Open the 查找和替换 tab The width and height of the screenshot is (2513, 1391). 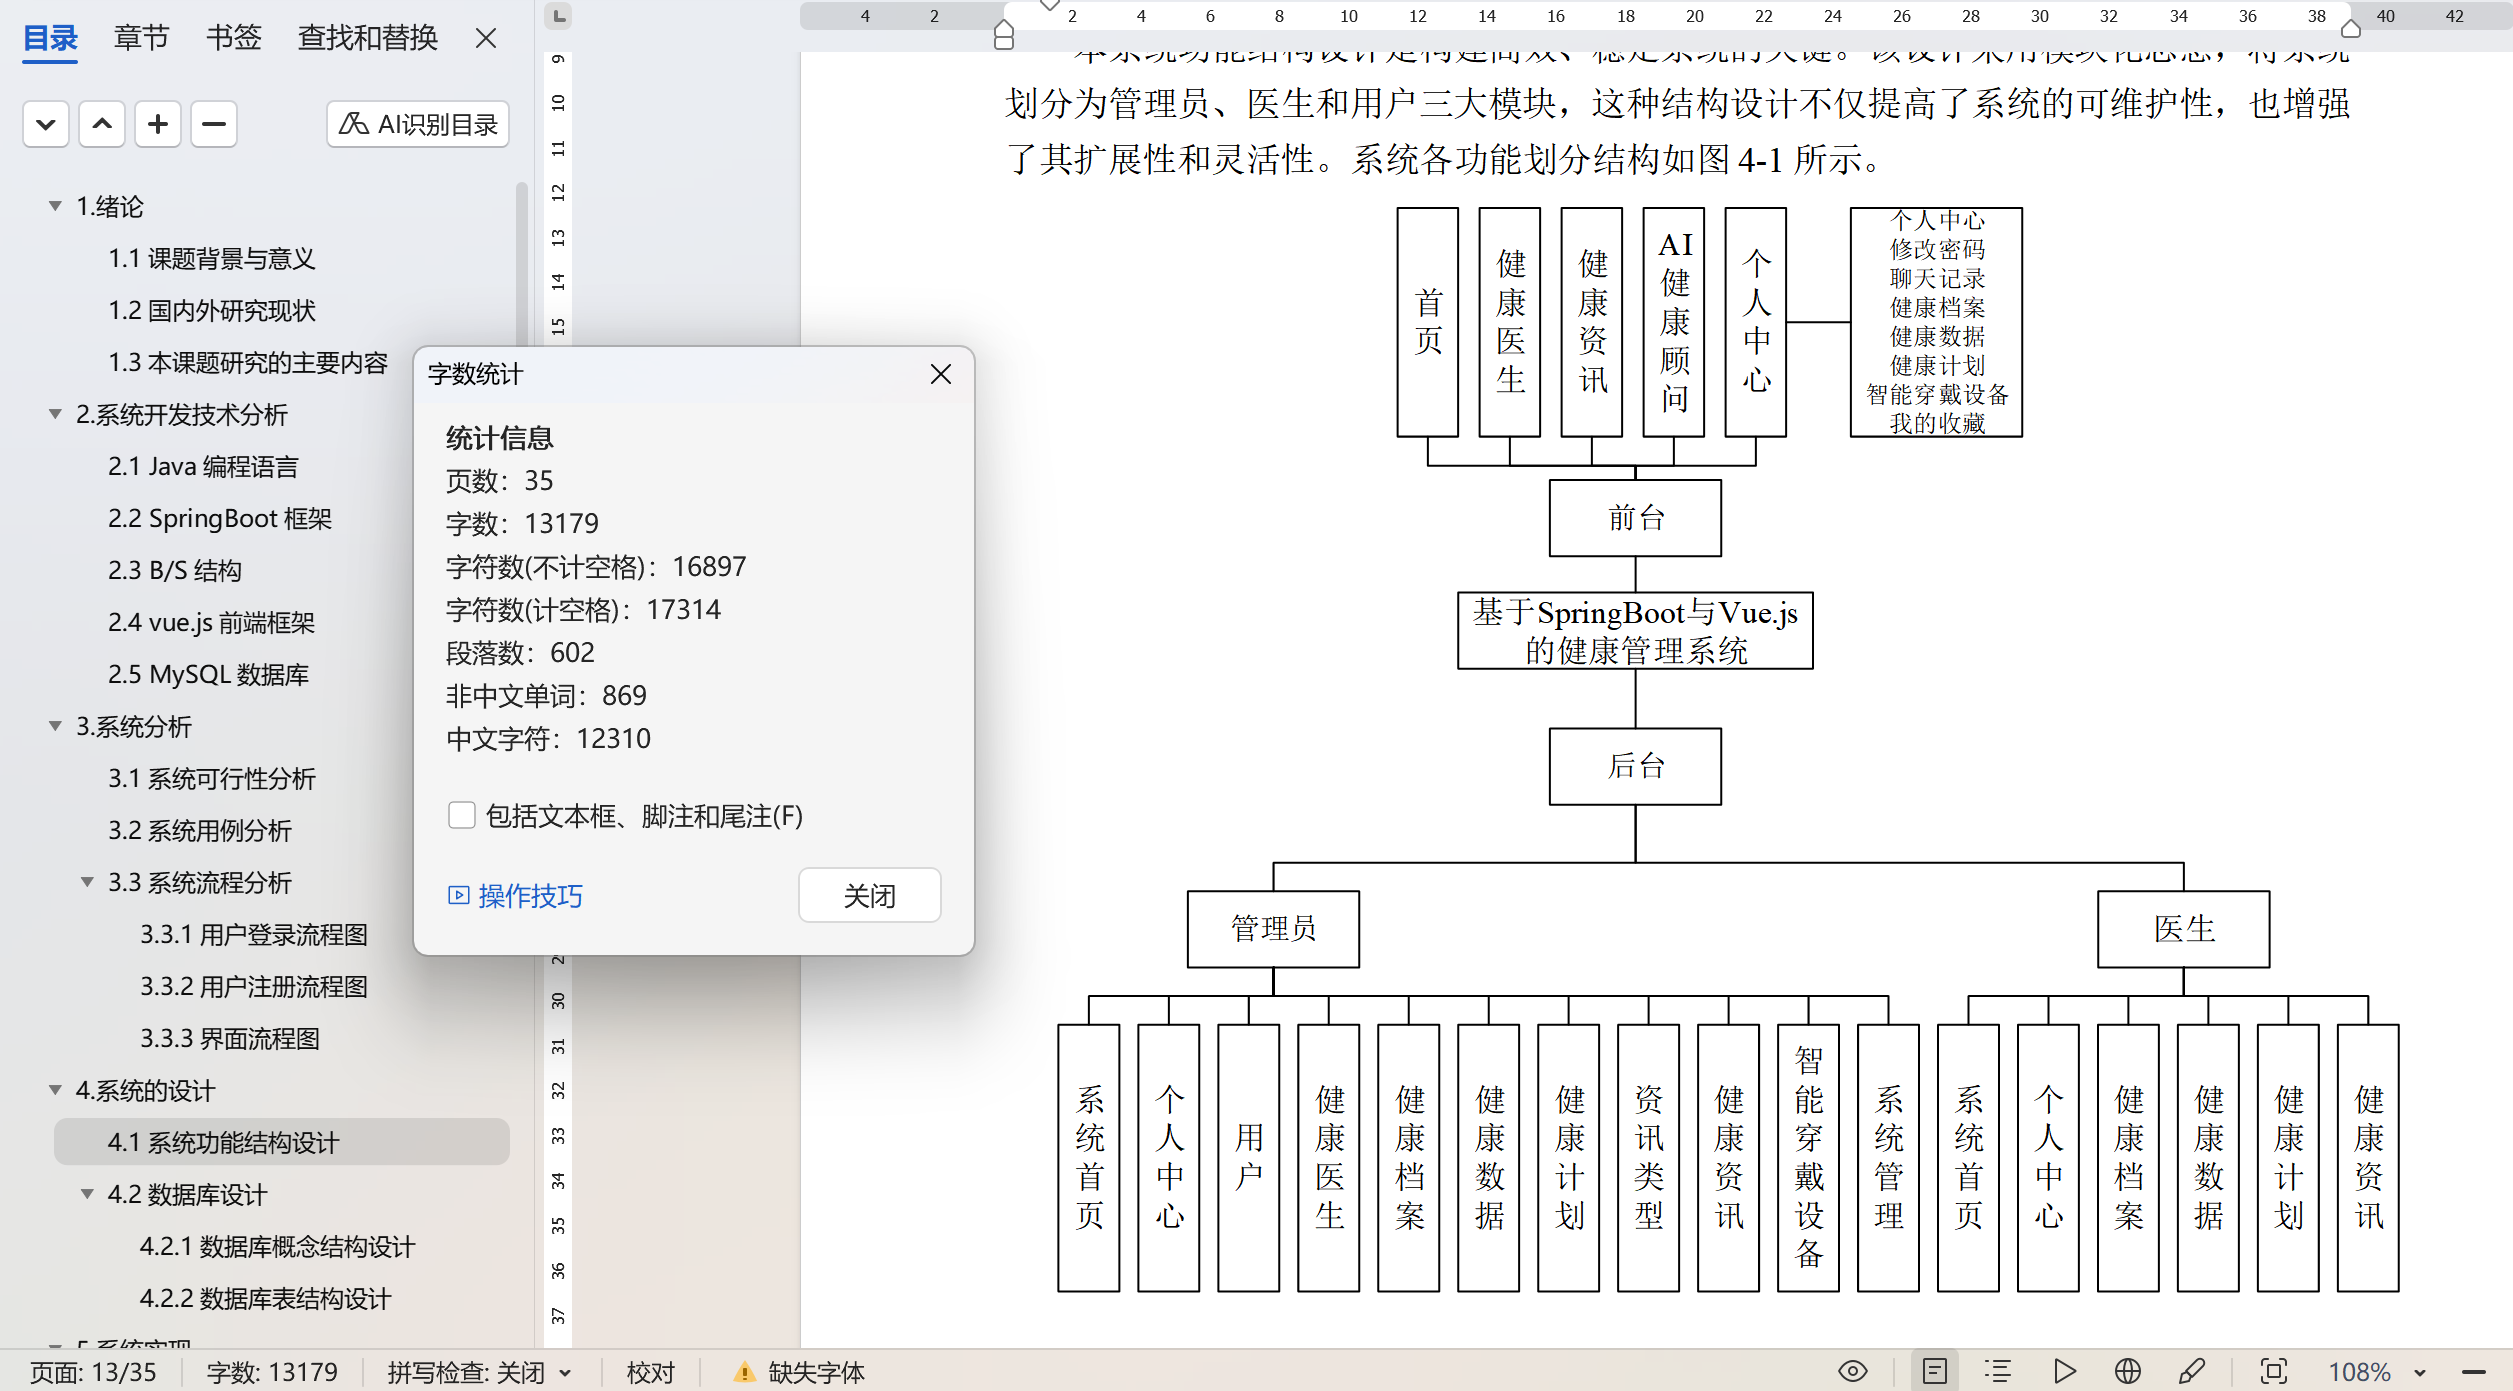(367, 38)
